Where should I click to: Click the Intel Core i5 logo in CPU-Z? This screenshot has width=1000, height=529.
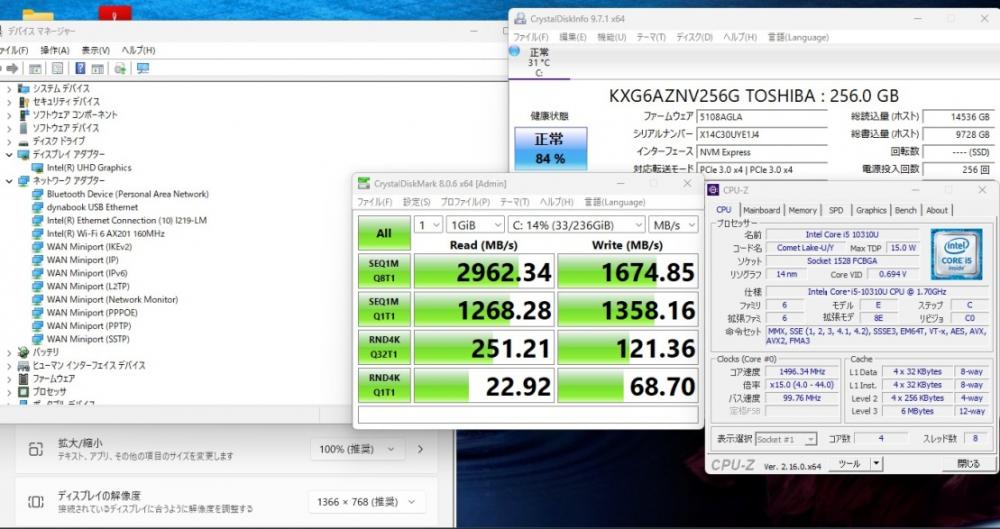click(956, 255)
